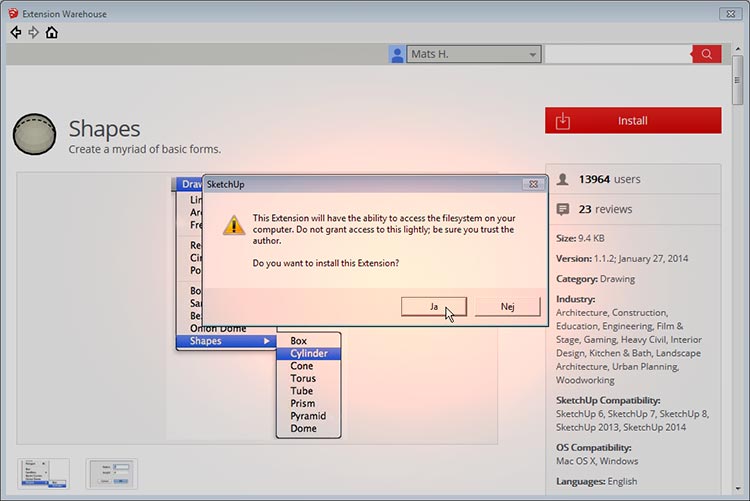
Task: Click the Drawing category text
Action: coord(618,279)
